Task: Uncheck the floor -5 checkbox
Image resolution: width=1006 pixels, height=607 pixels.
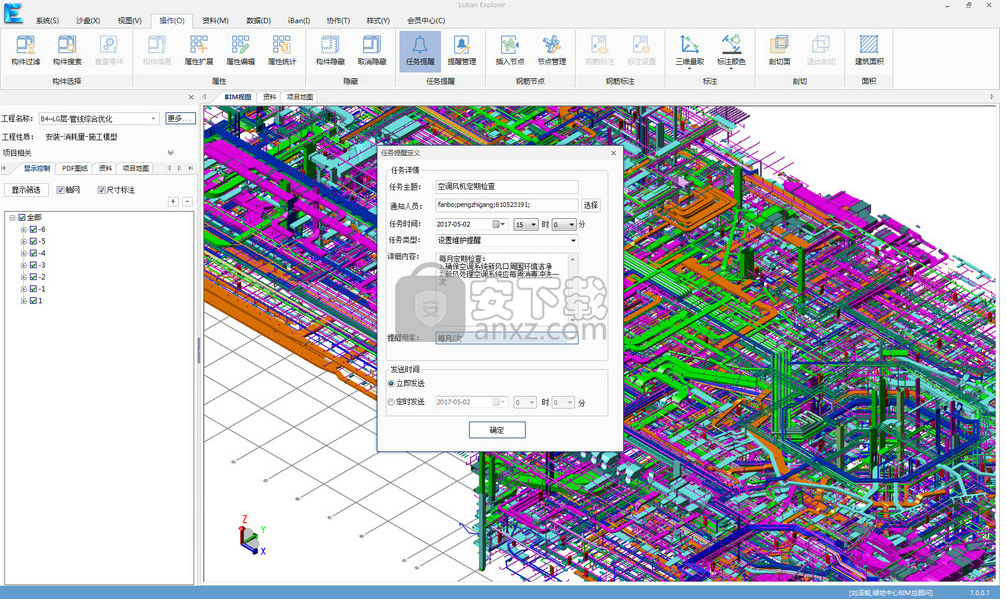Action: pyautogui.click(x=33, y=241)
